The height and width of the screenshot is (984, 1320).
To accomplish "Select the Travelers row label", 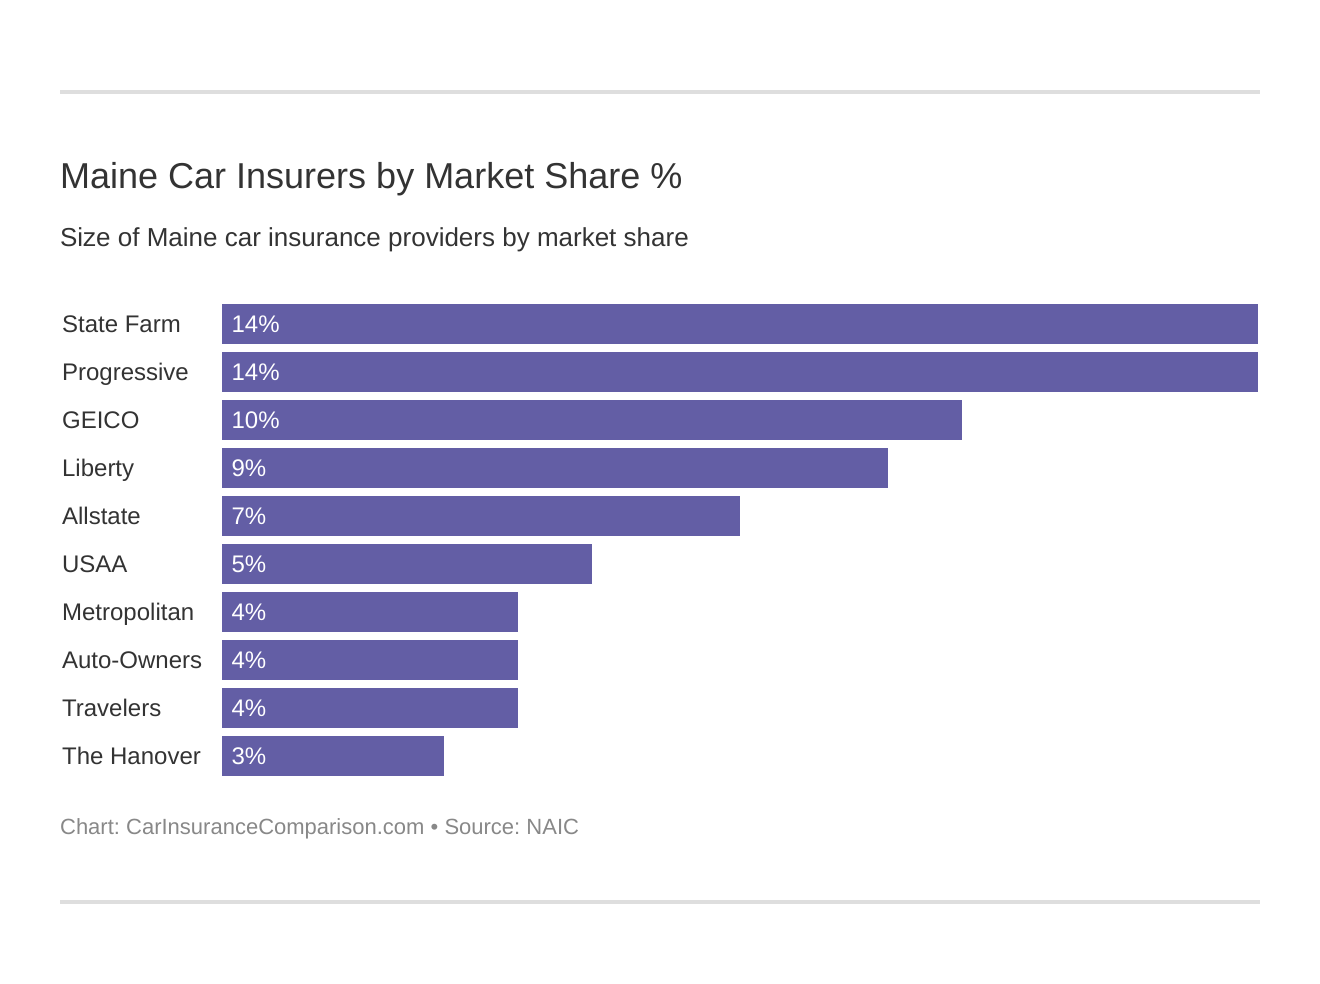I will 111,708.
